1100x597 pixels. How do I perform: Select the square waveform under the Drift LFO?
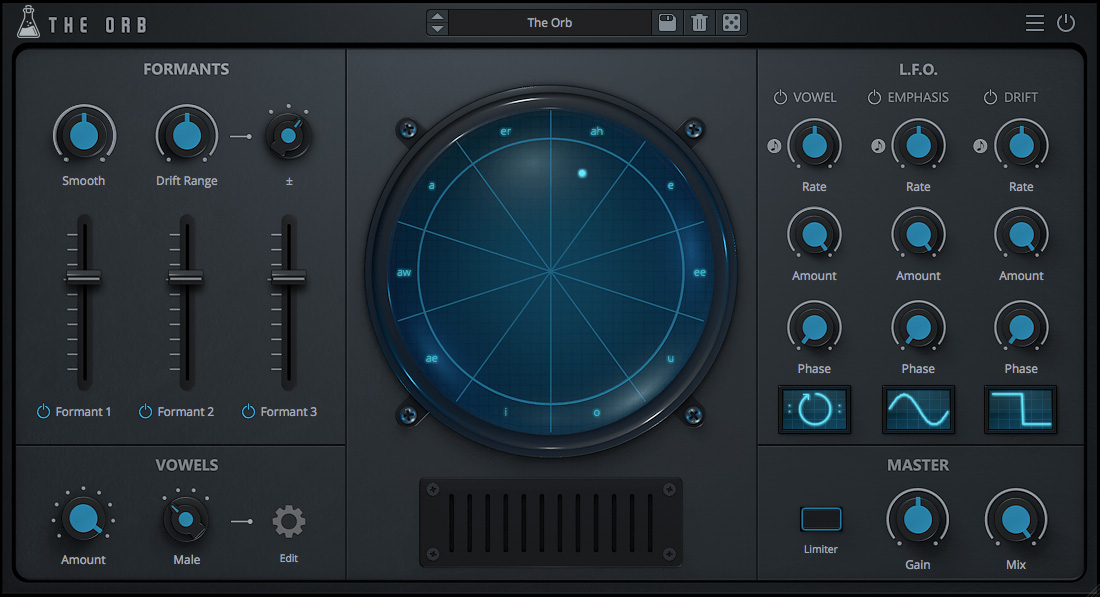[x=1020, y=409]
